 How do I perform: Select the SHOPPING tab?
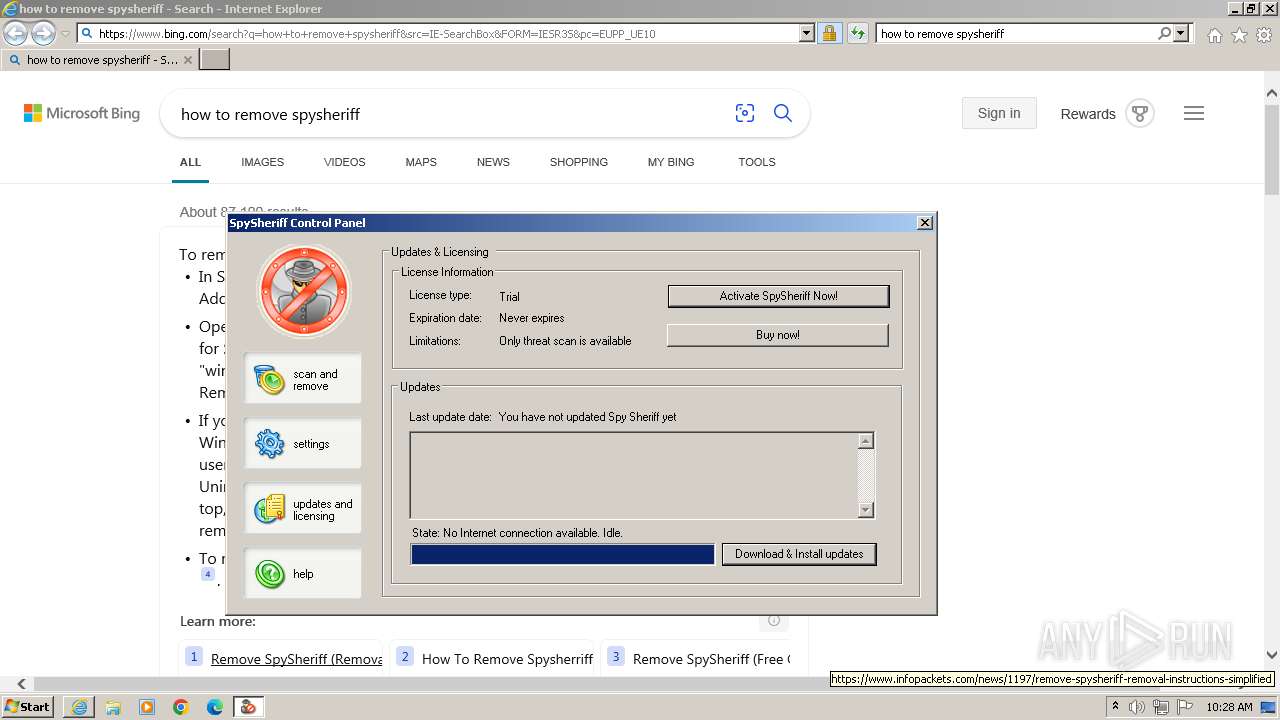click(579, 162)
